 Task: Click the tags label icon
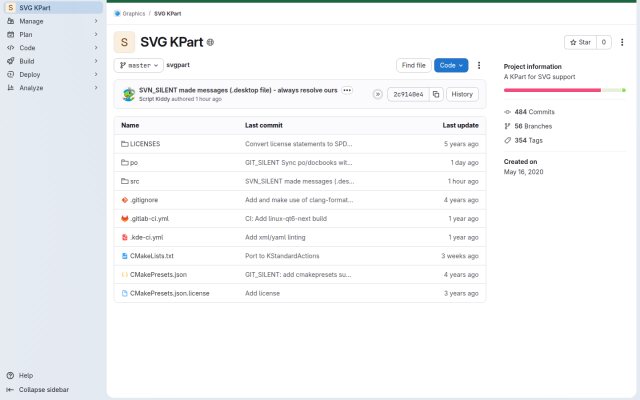pos(507,140)
